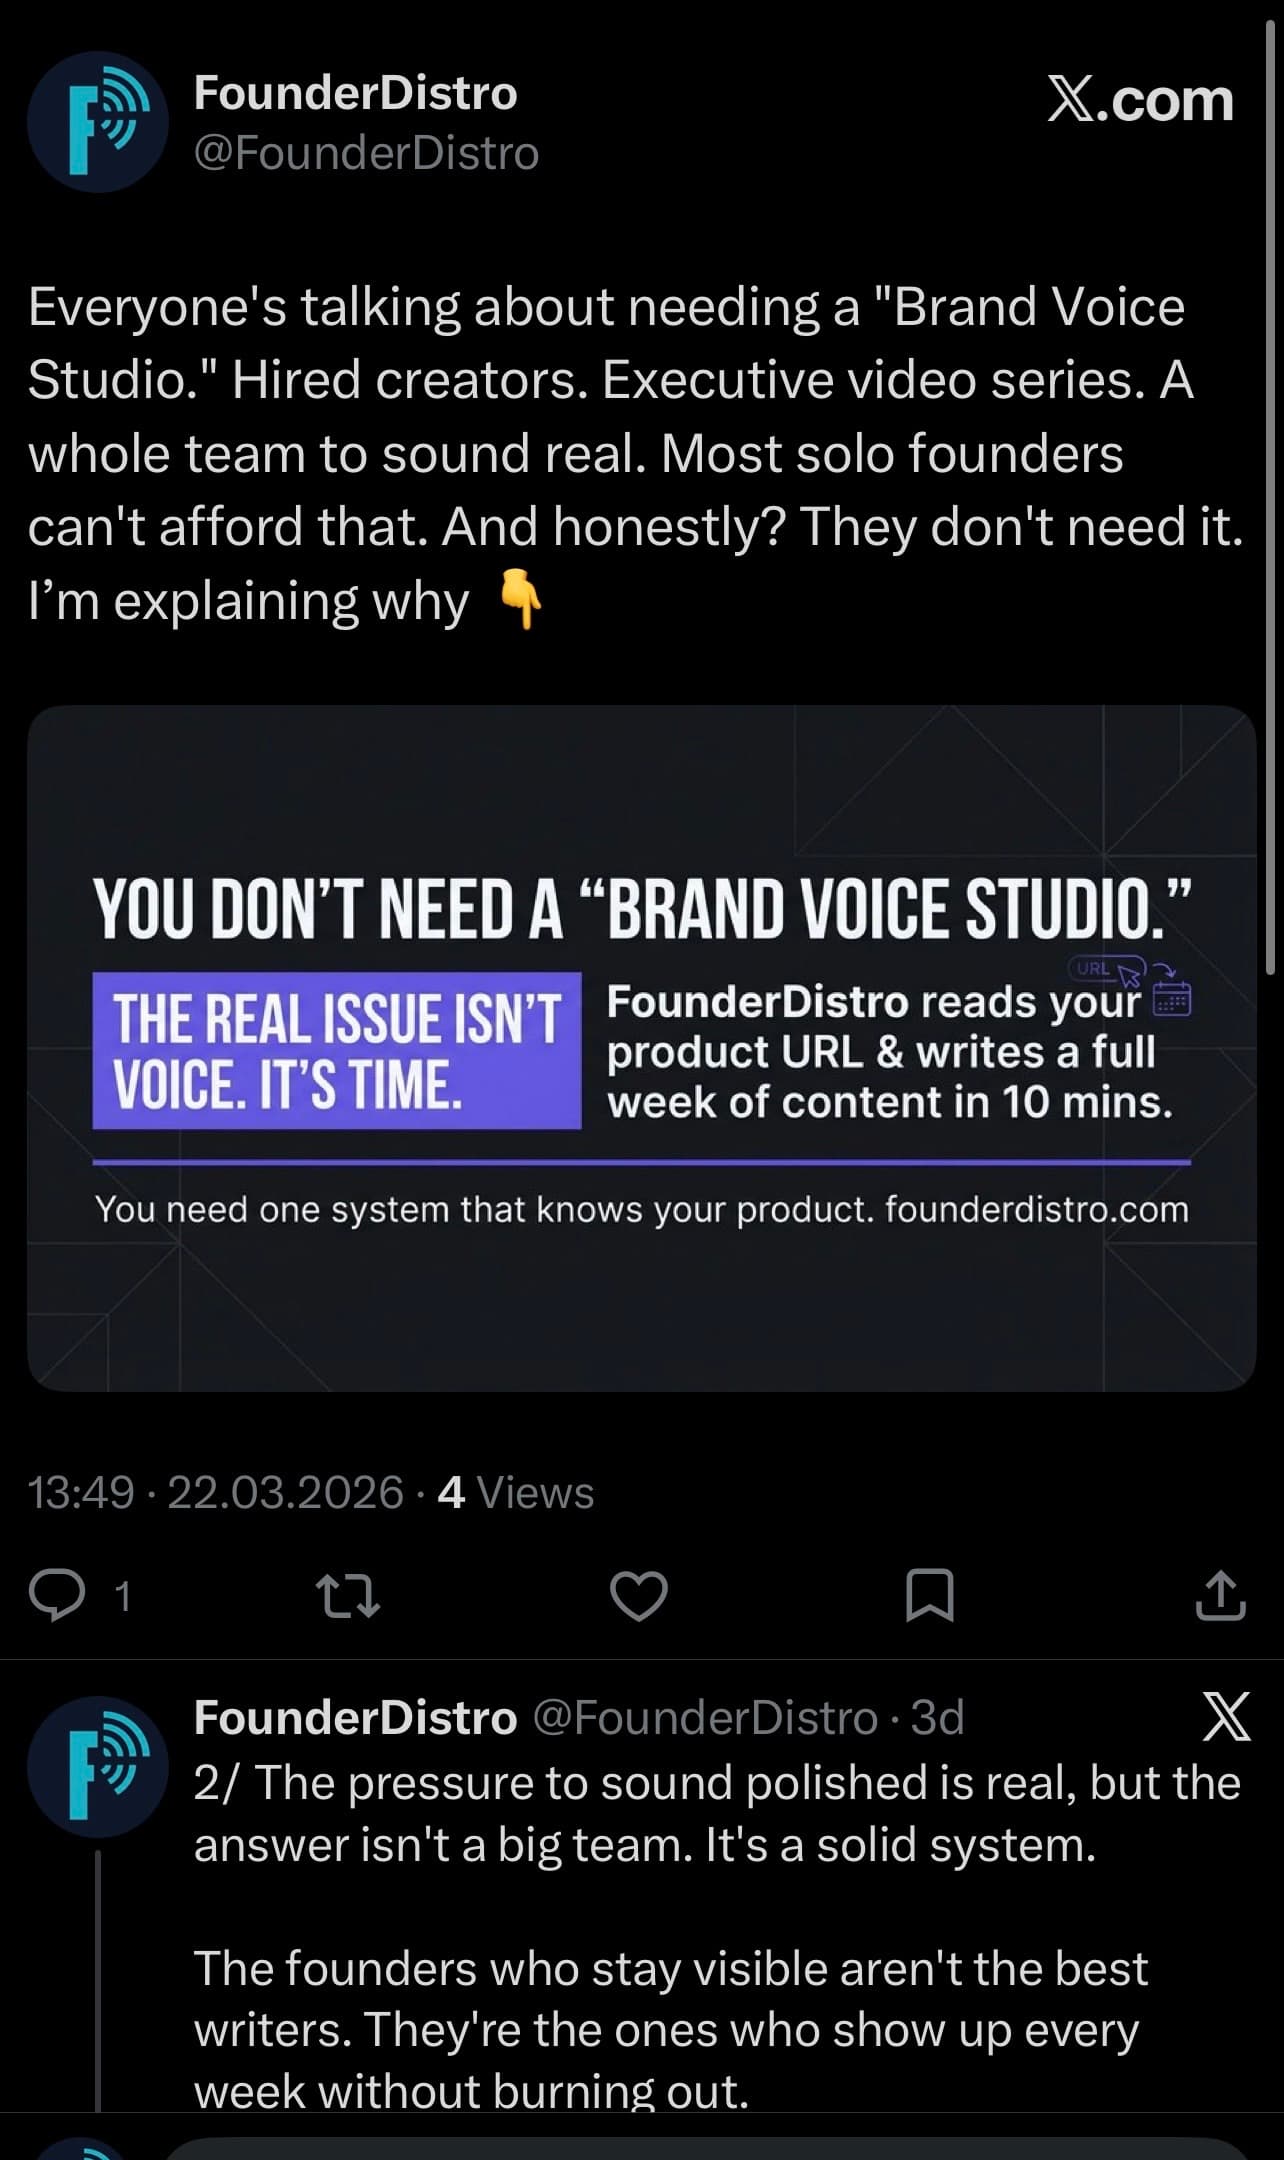Viewport: 1284px width, 2160px height.
Task: Tap the share upload icon
Action: point(1220,1595)
